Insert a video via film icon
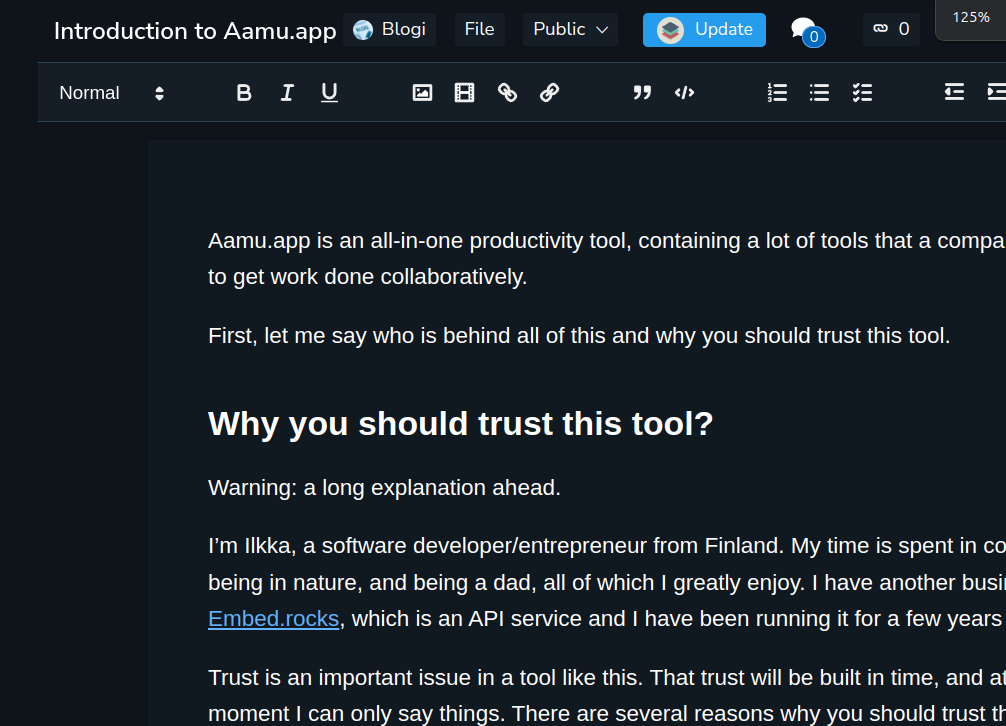Image resolution: width=1006 pixels, height=726 pixels. point(464,93)
